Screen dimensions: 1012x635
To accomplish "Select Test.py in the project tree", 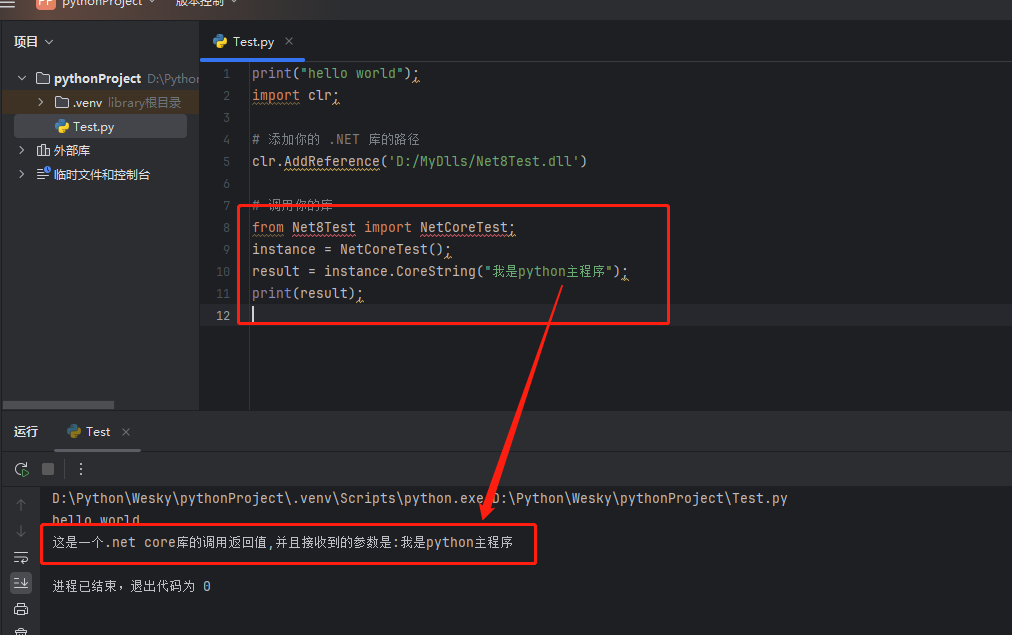I will point(93,127).
